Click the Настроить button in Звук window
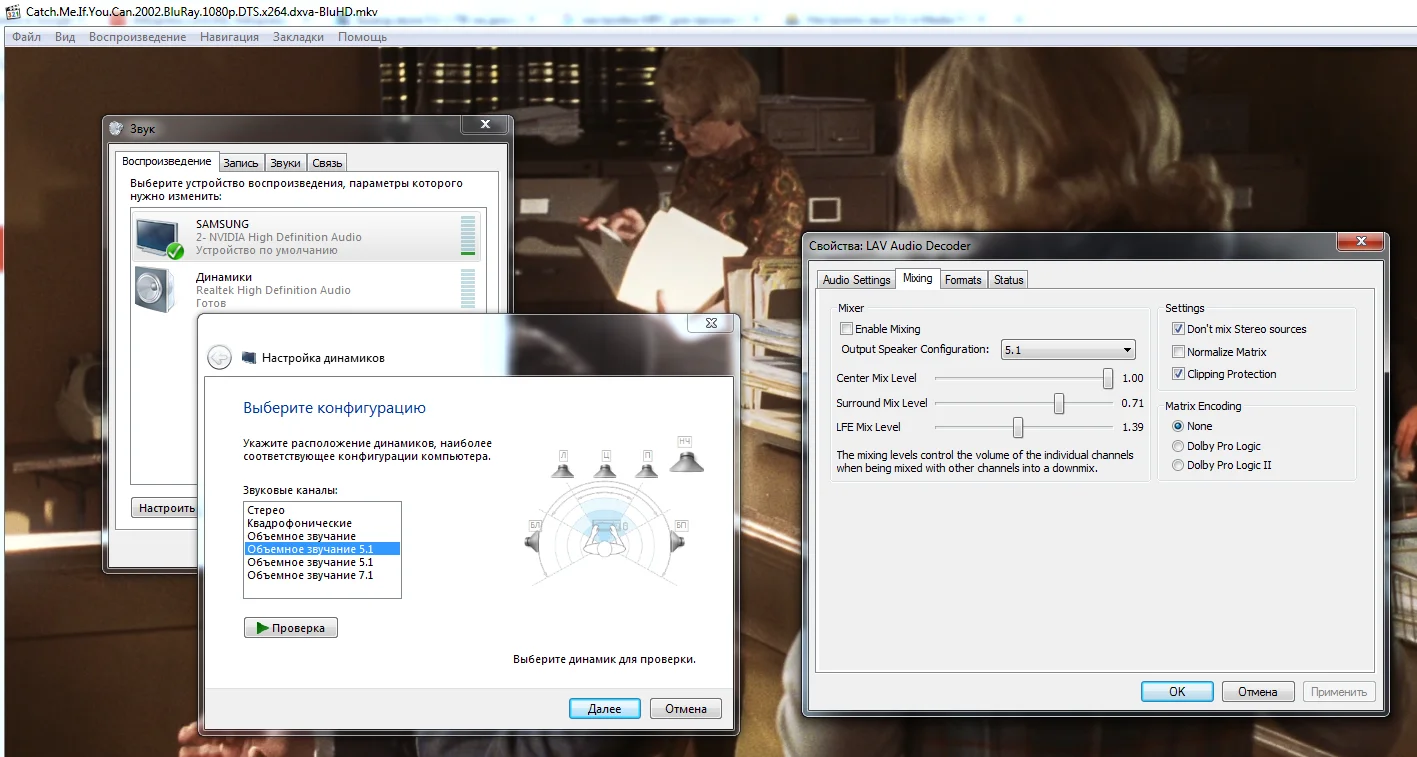The width and height of the screenshot is (1417, 757). point(165,508)
